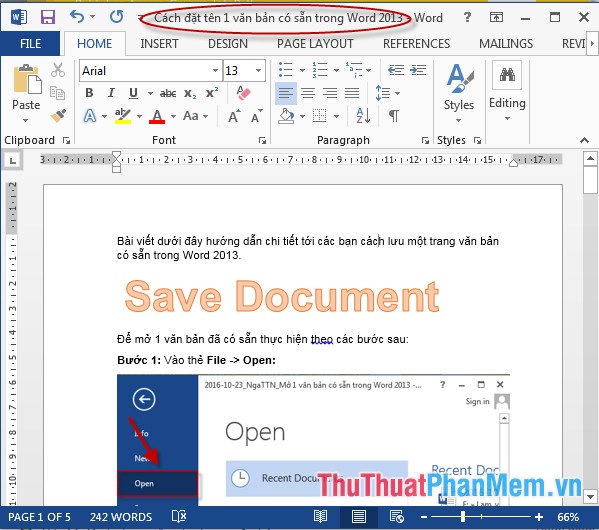This screenshot has width=599, height=530.
Task: Undo the last action
Action: [x=77, y=16]
